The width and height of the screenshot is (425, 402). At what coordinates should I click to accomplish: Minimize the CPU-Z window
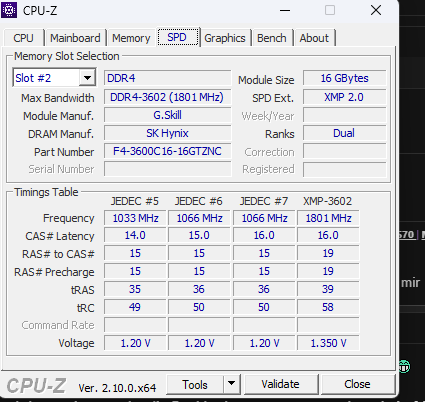[x=285, y=10]
